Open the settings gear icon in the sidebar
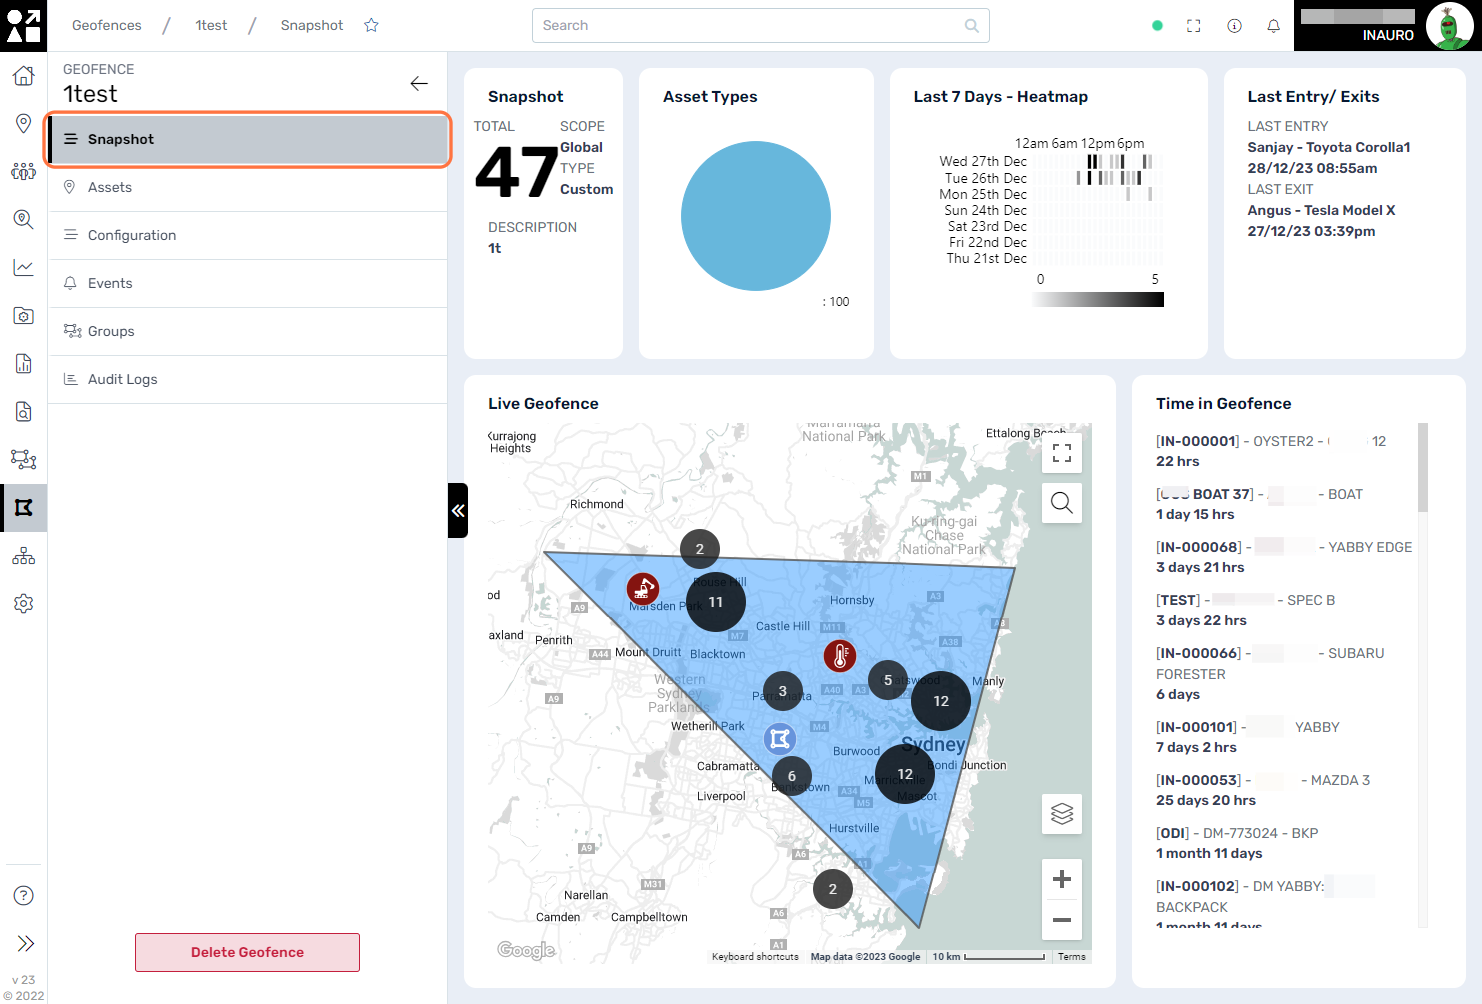 pos(23,603)
